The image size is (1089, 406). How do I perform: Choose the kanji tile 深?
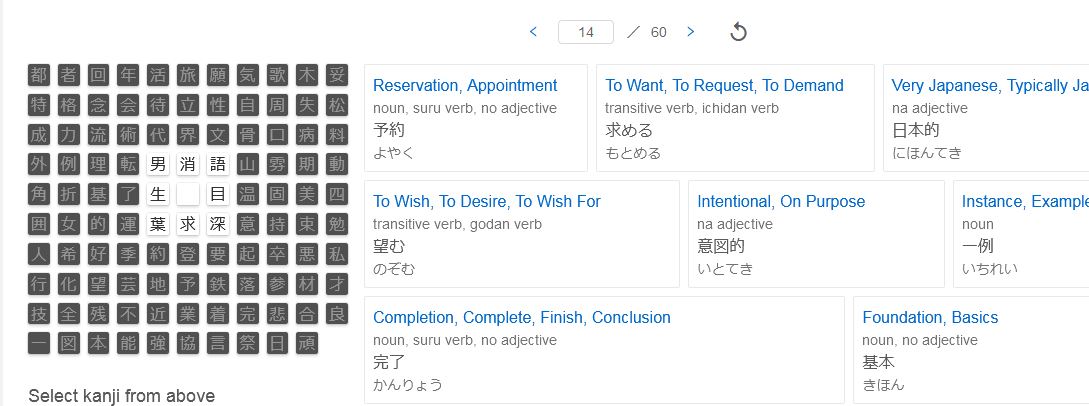pos(218,224)
